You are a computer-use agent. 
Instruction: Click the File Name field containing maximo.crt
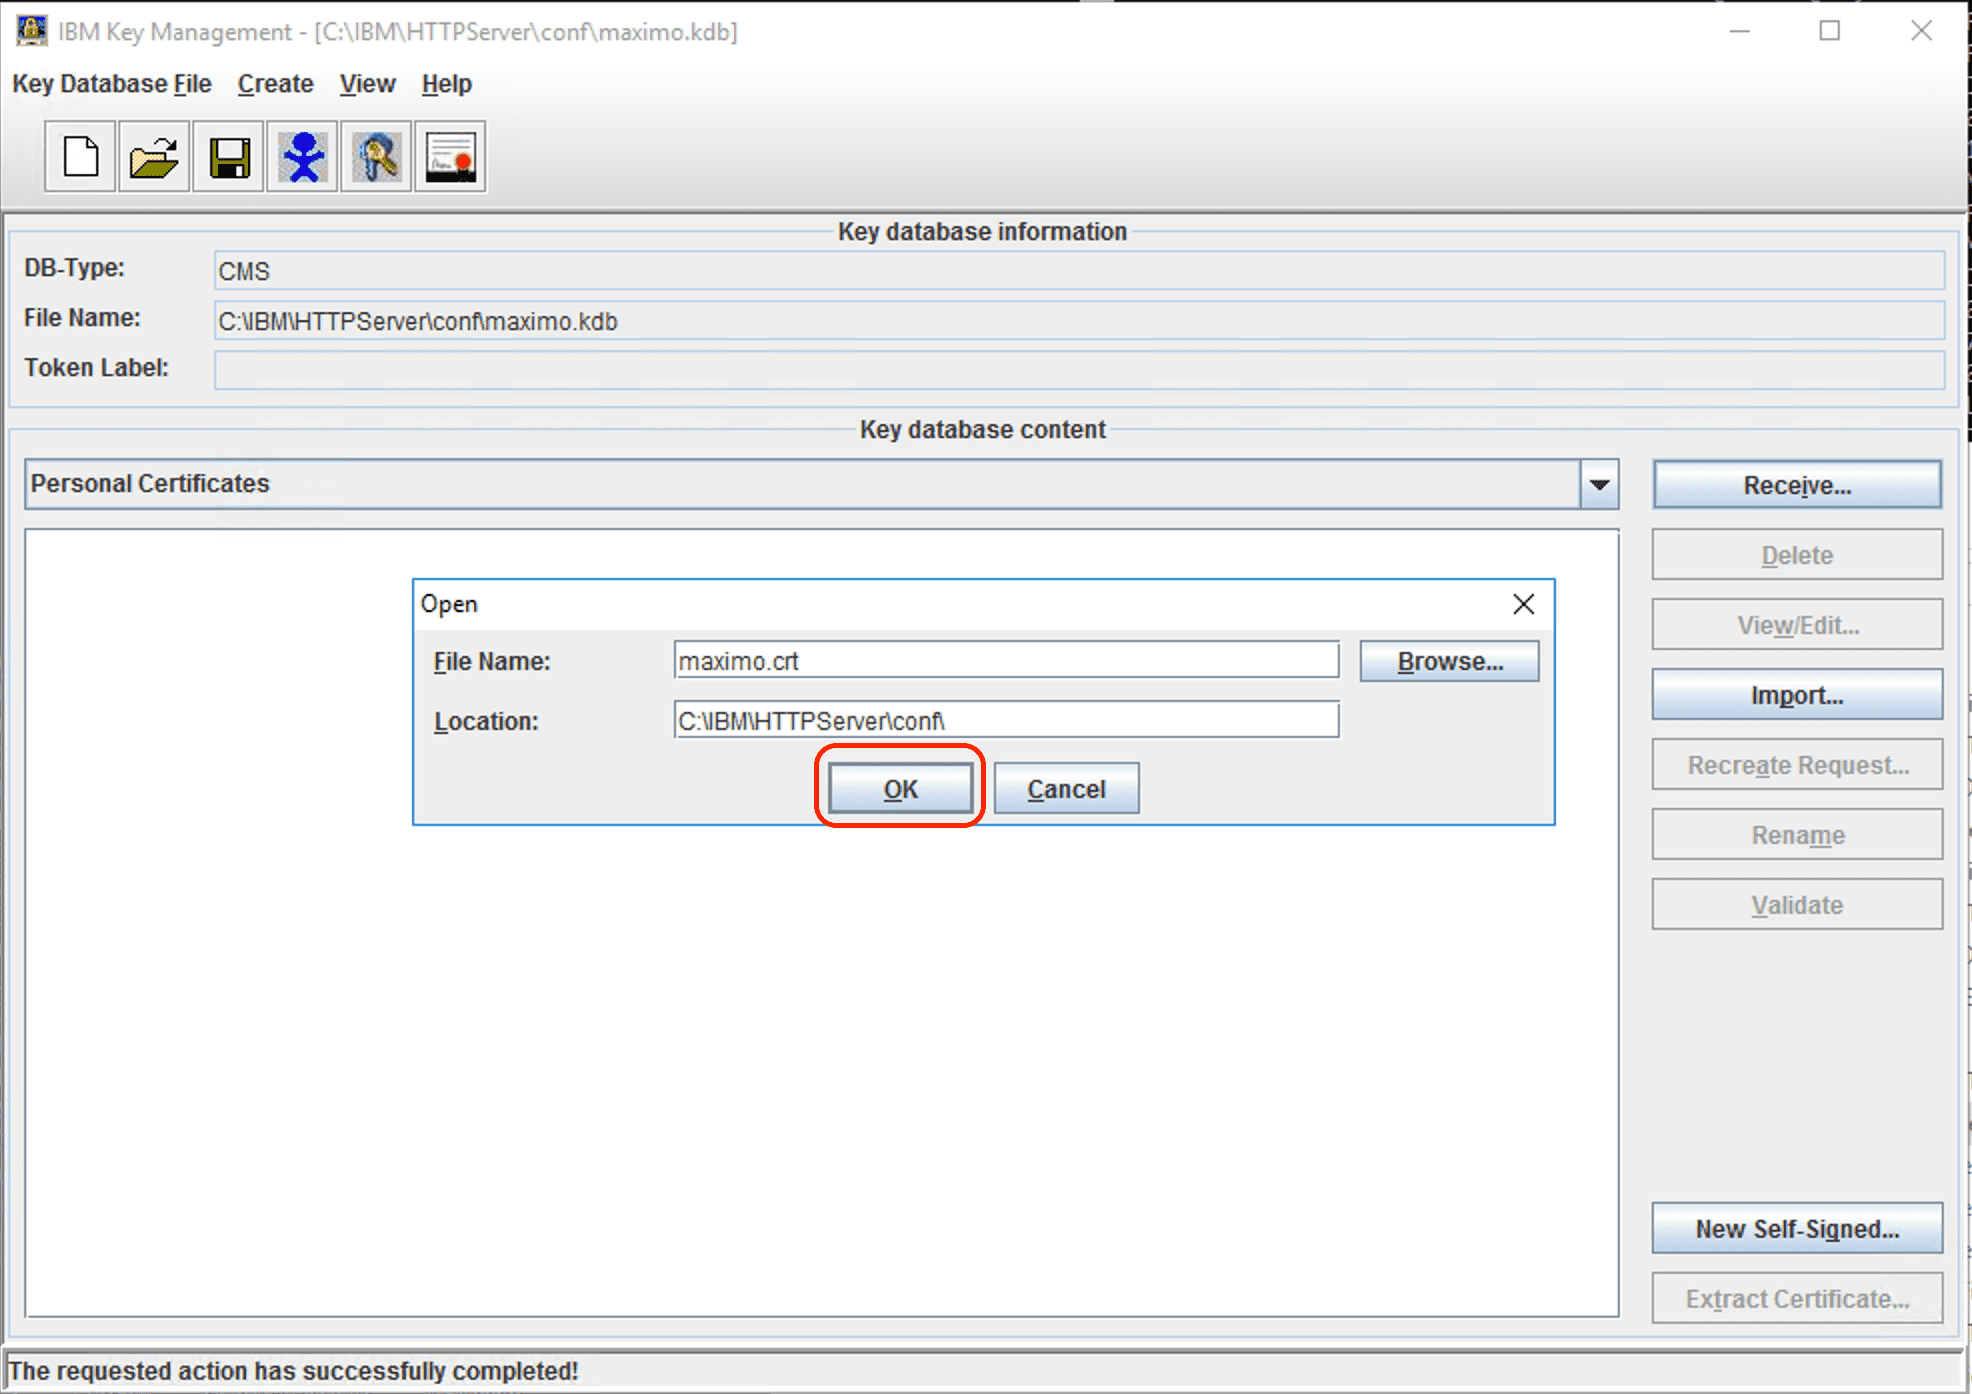(1006, 661)
